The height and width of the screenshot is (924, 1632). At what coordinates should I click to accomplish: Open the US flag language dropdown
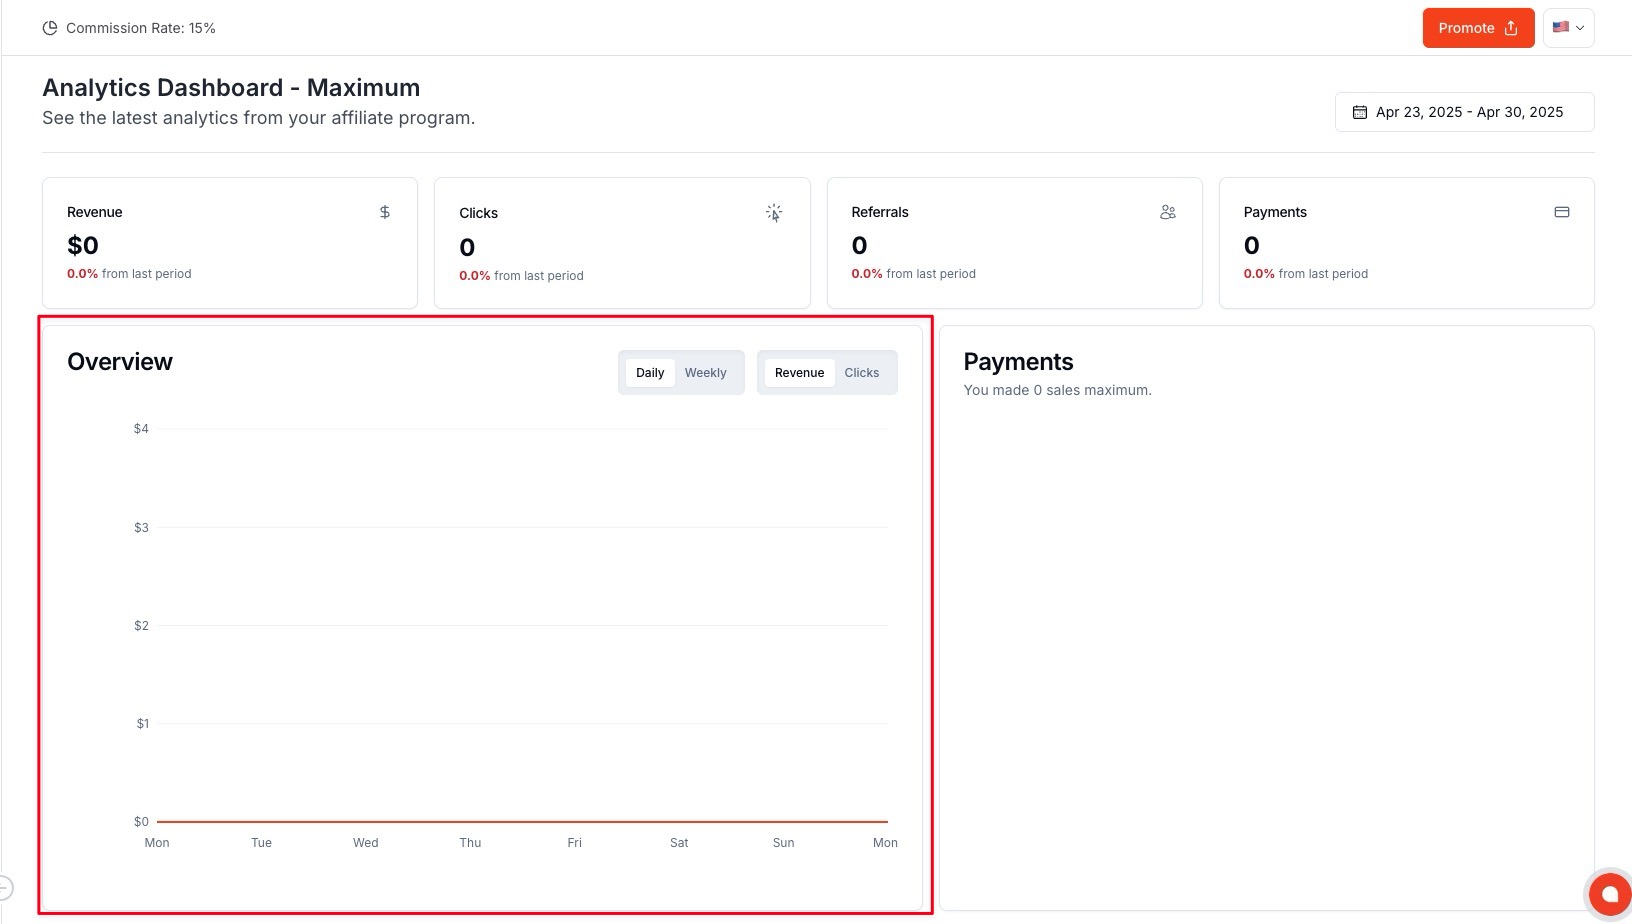click(1568, 28)
